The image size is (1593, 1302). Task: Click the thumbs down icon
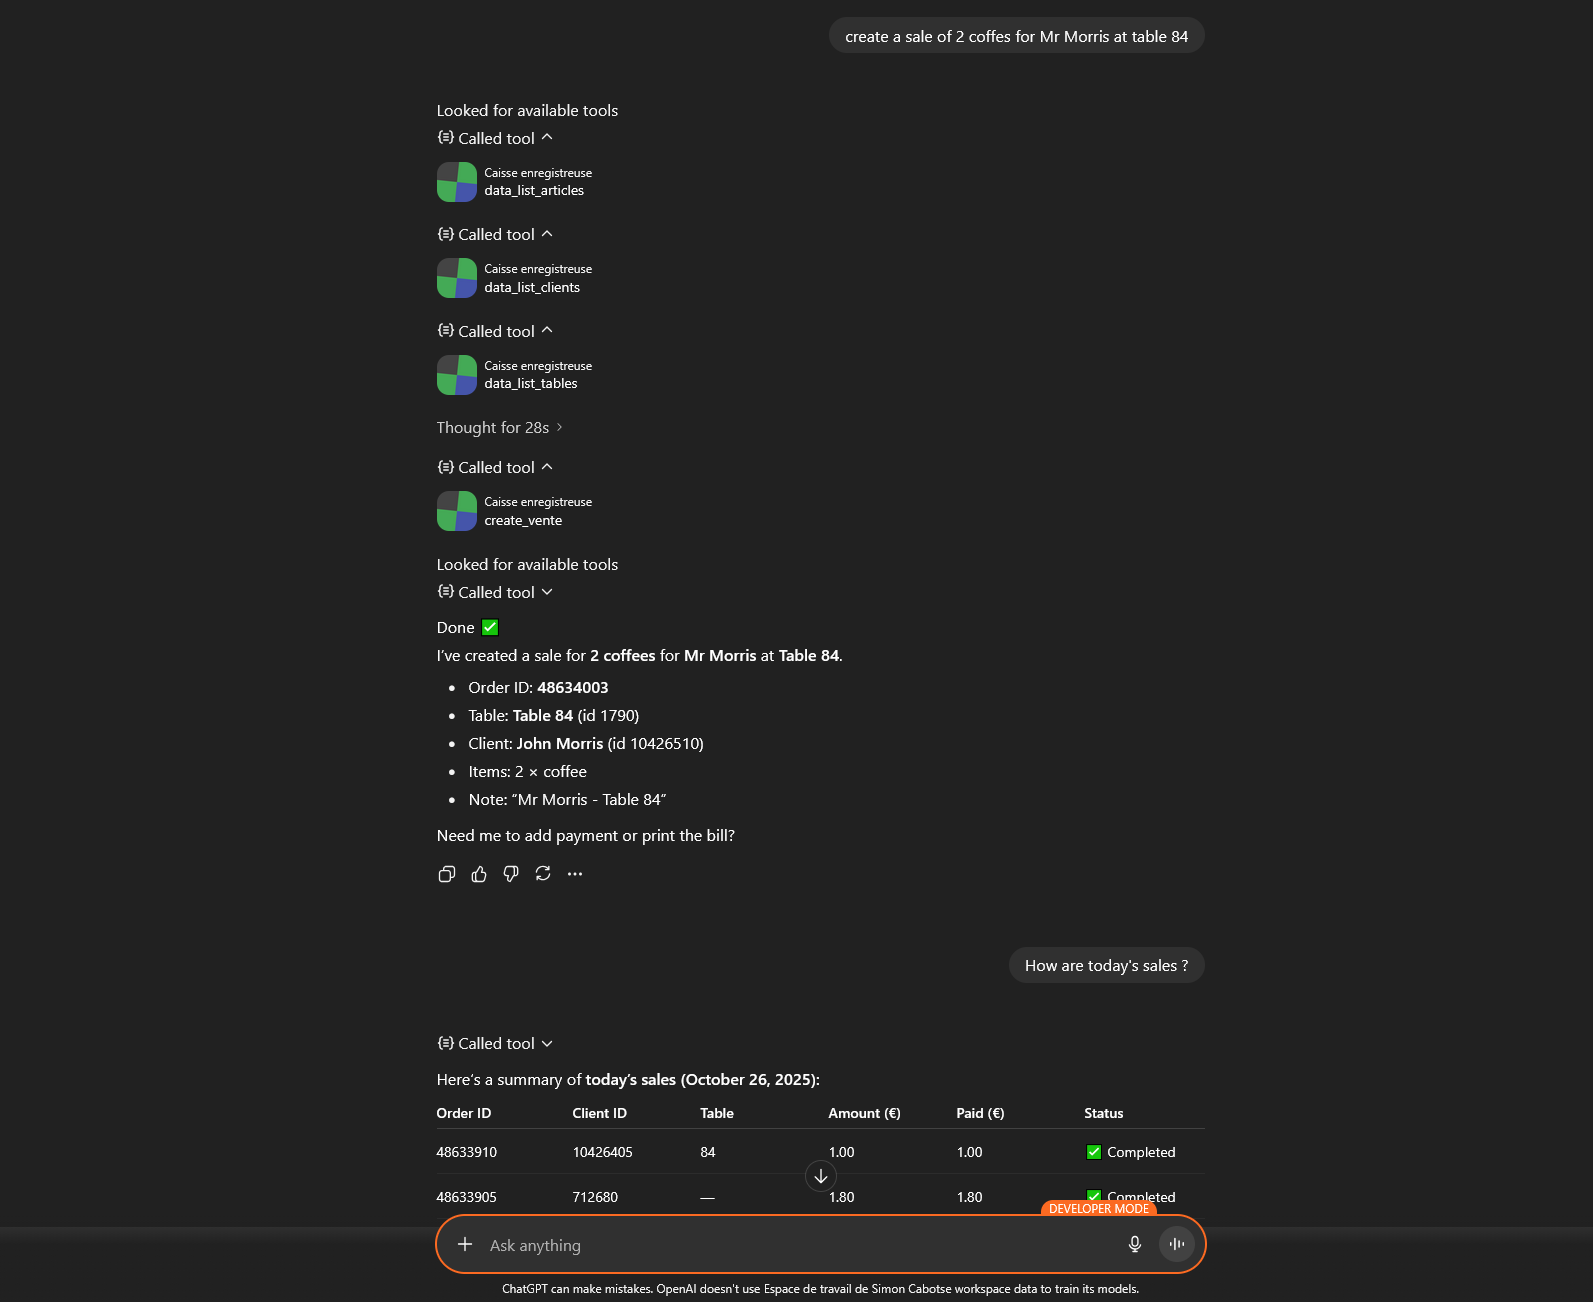coord(511,874)
